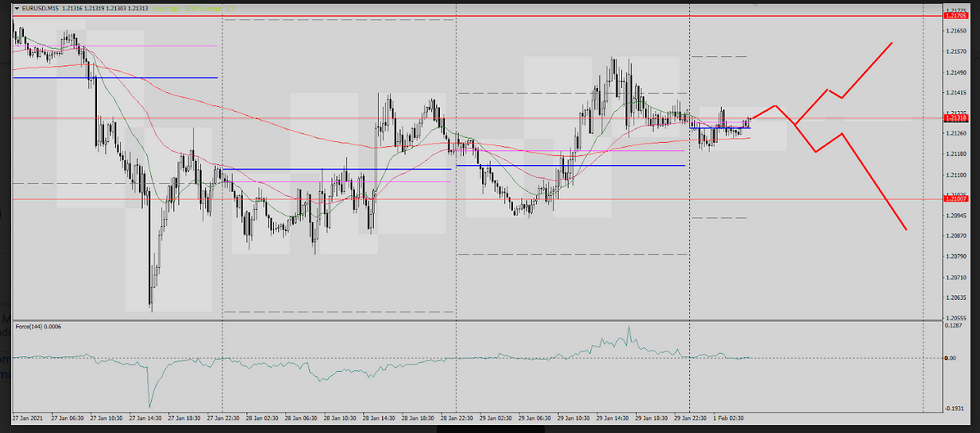Open the chart menu triangle beside EURUSD,M15
This screenshot has width=980, height=433.
16,9
